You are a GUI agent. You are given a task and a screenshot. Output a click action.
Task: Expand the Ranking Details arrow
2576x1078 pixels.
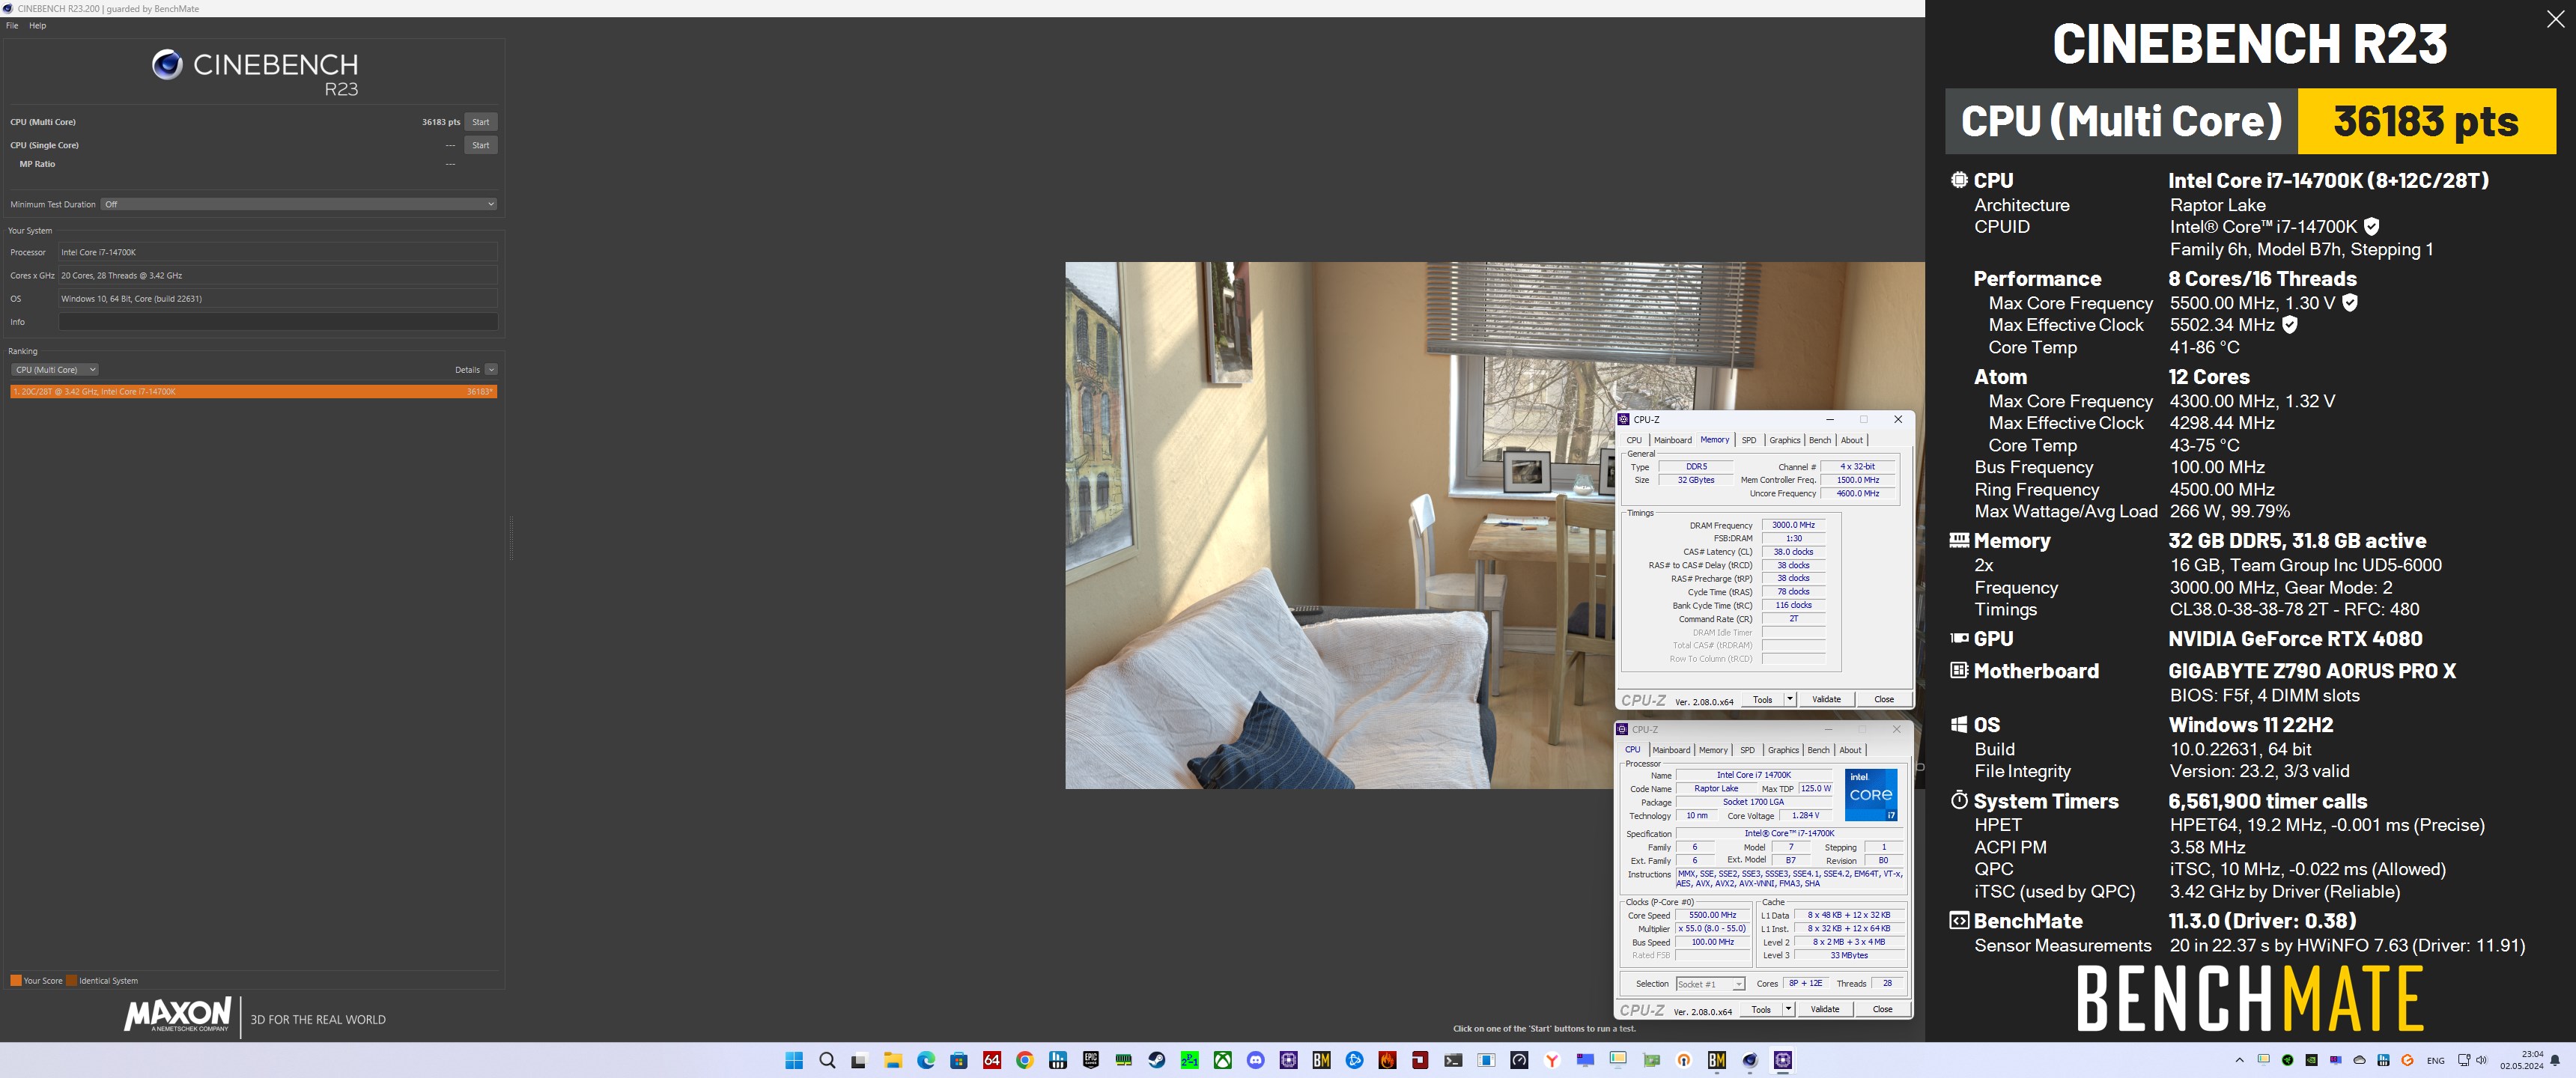pyautogui.click(x=491, y=370)
